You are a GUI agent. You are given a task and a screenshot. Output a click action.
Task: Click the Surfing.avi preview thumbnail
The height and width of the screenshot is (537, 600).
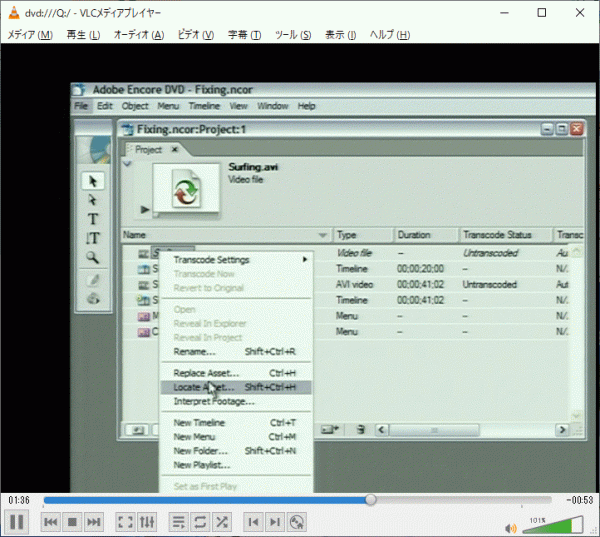pyautogui.click(x=186, y=188)
